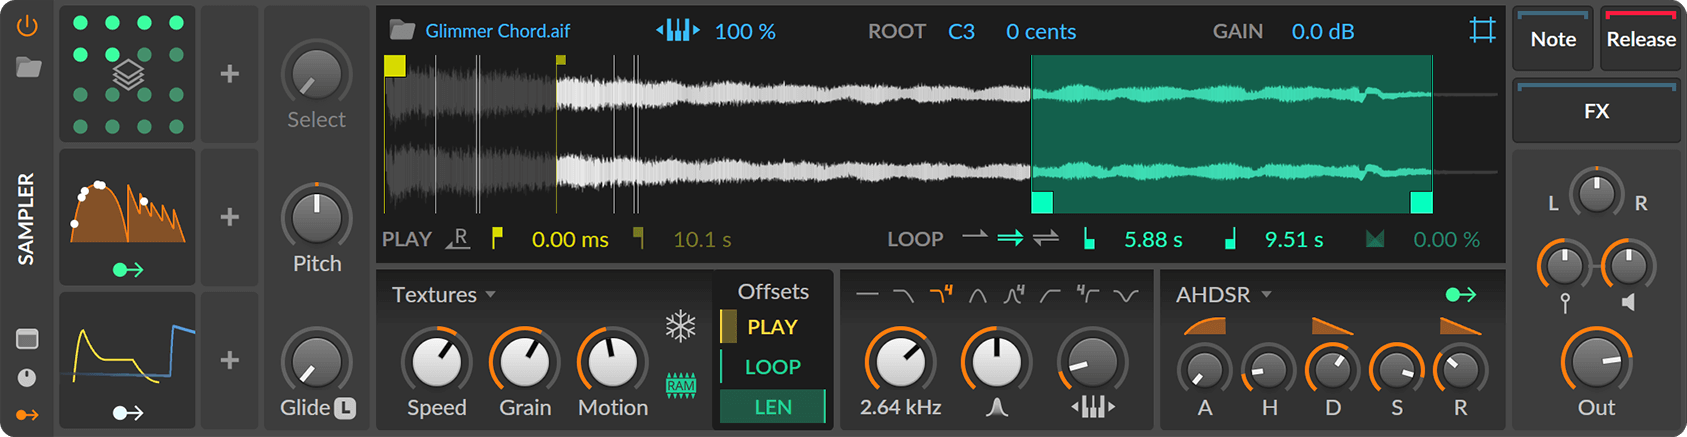
Task: Click the zoom-to-fit crop icon
Action: 1482,30
